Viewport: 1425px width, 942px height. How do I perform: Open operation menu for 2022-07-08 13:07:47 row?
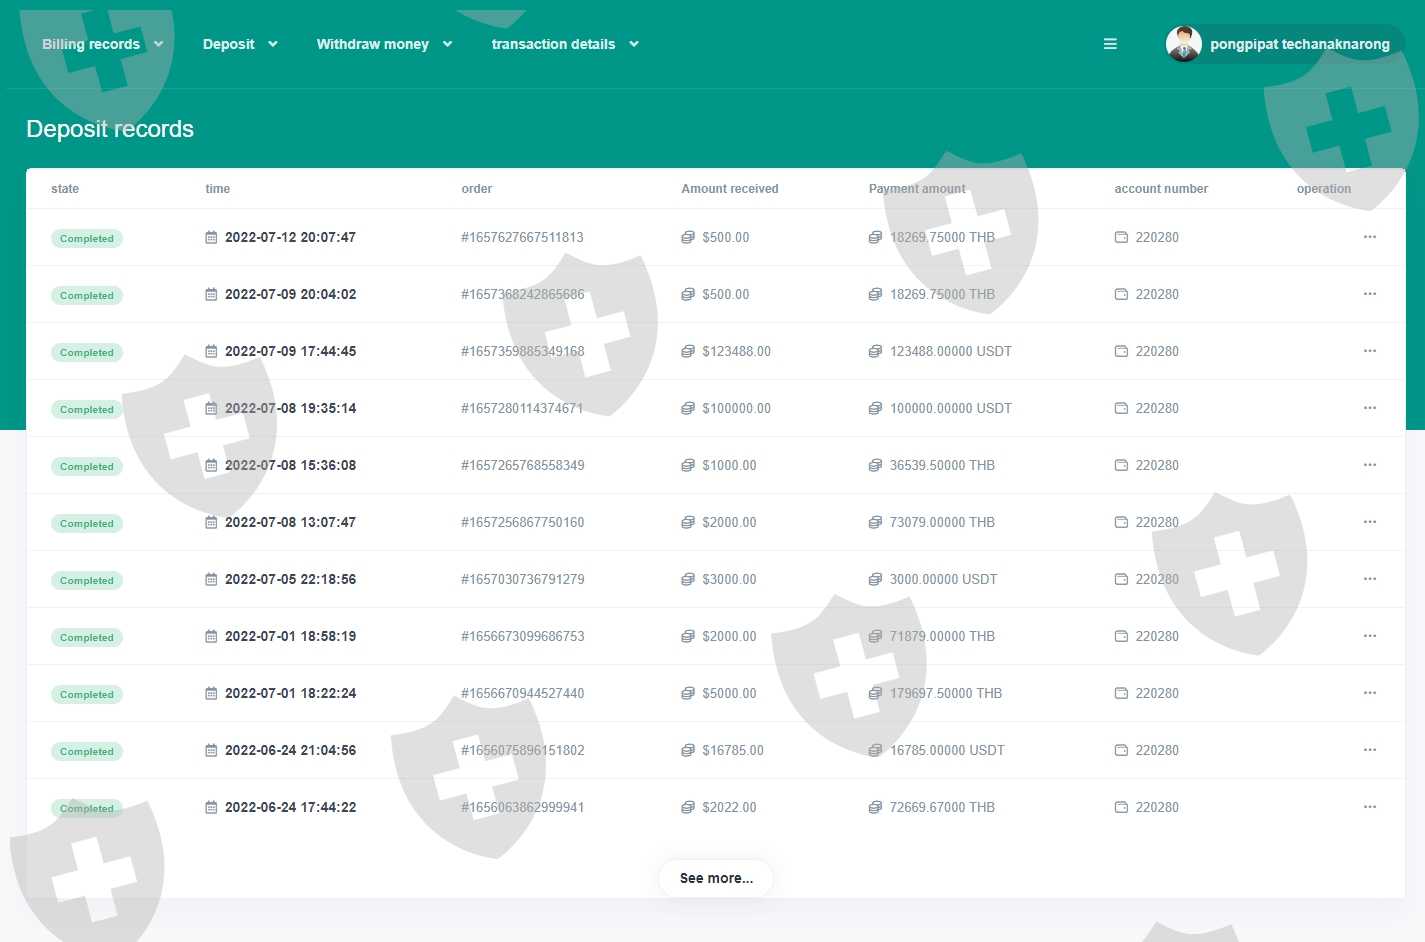(1370, 522)
